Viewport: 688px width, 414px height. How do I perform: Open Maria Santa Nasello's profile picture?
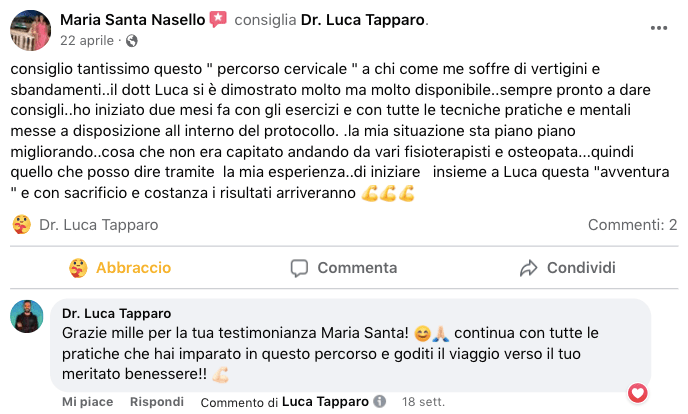29,30
